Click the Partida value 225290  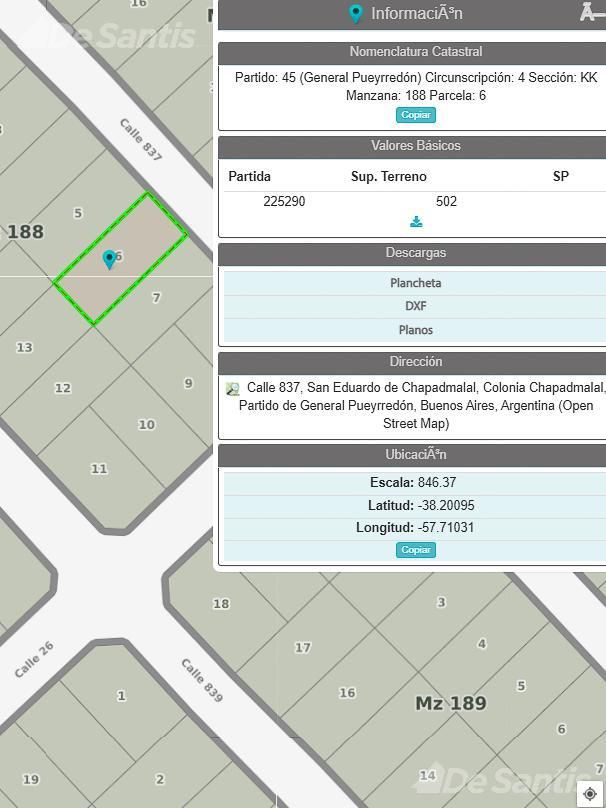tap(284, 201)
